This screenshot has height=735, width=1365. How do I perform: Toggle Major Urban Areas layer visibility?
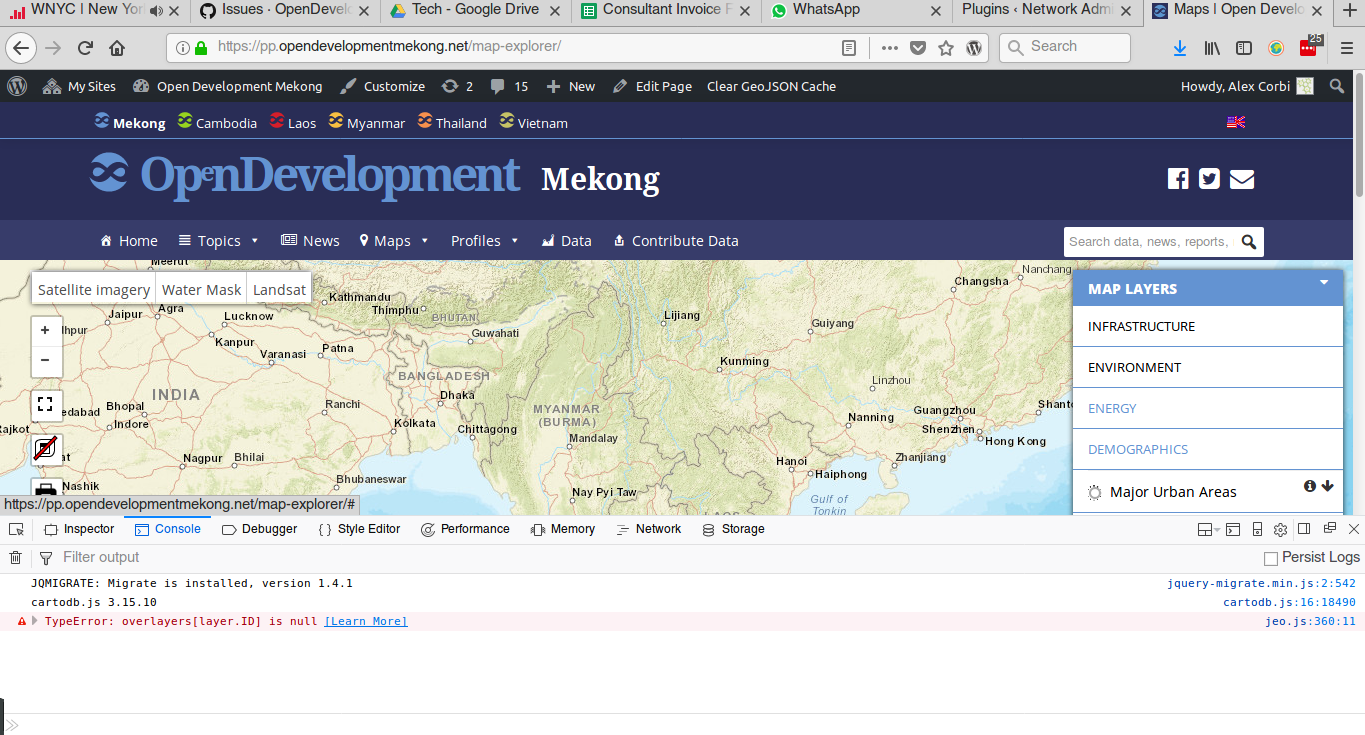tap(1095, 492)
